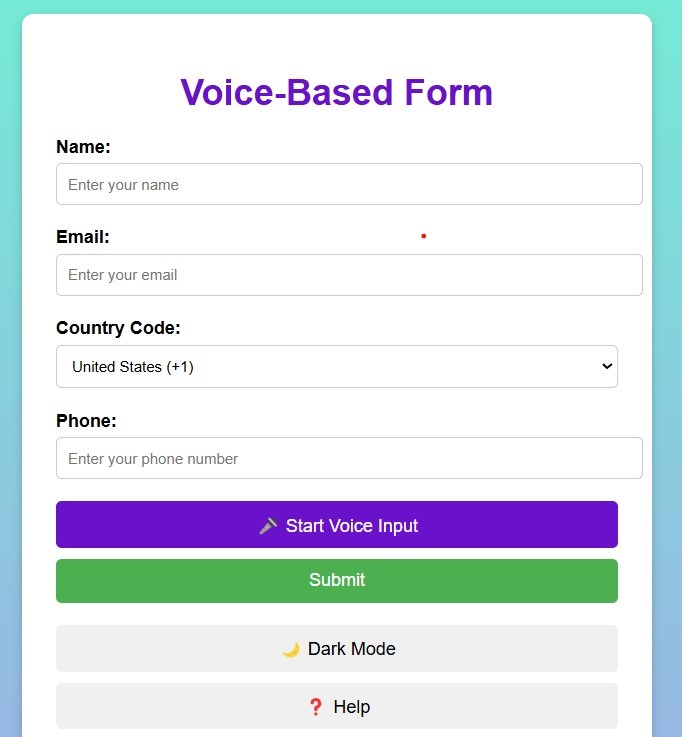Toggle Dark Mode on
Viewport: 682px width, 737px height.
click(x=337, y=649)
